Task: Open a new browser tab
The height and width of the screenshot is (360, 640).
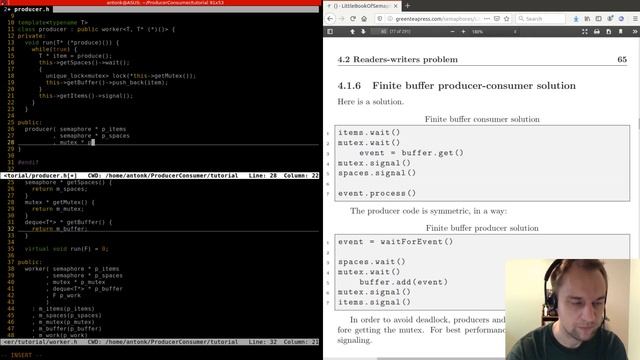Action: pos(407,6)
